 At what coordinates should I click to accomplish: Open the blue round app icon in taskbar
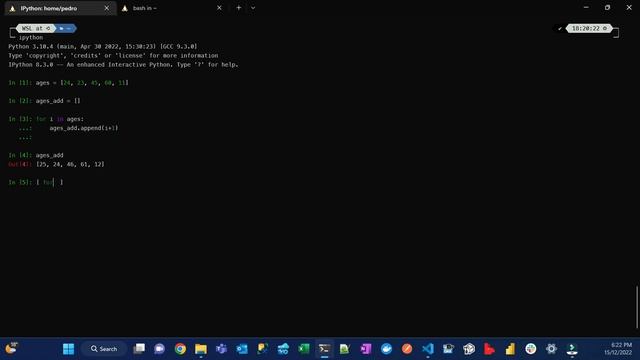(386, 349)
